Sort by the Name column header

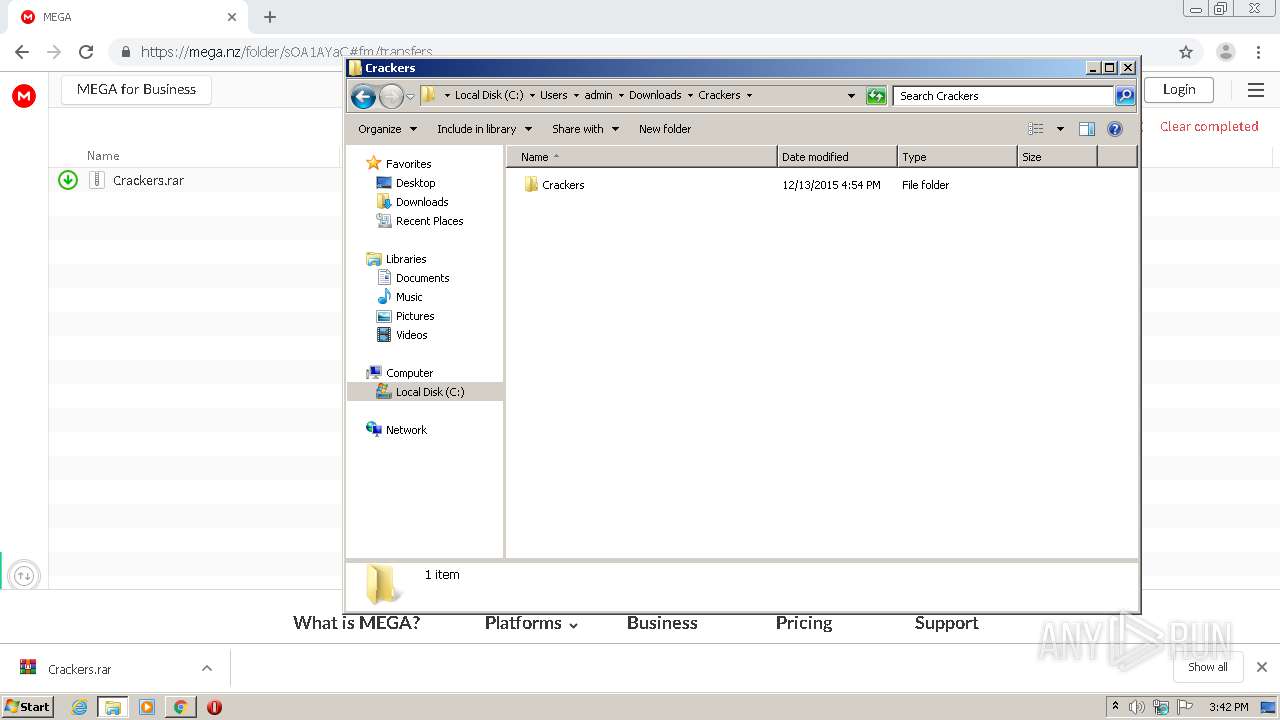click(642, 157)
